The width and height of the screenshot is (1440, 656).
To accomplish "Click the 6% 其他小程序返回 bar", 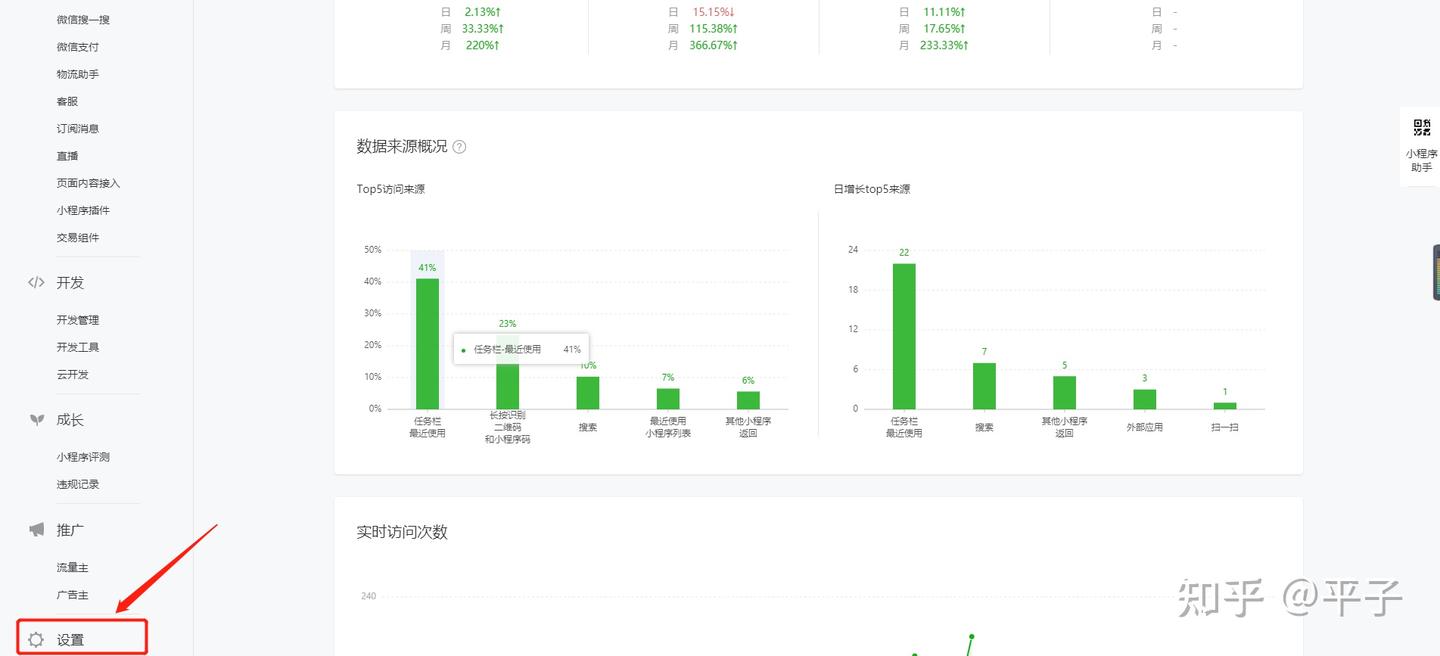I will 748,400.
